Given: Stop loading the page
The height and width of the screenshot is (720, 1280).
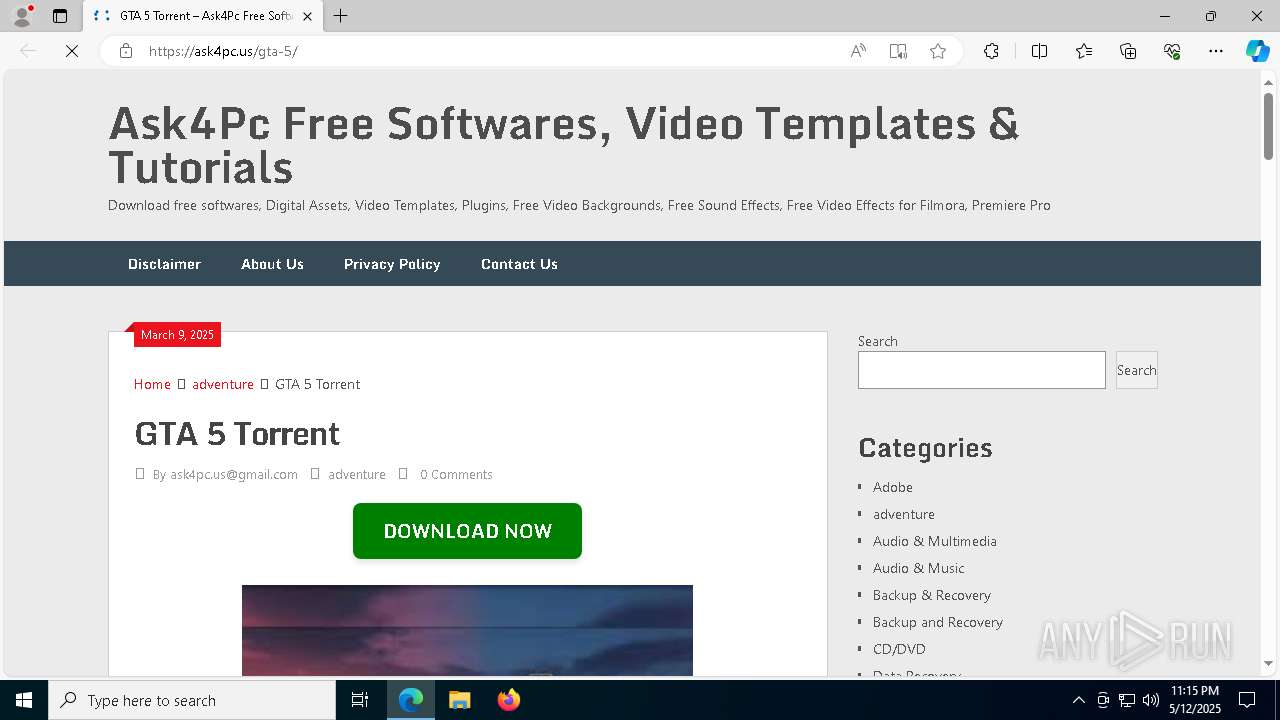Looking at the screenshot, I should pyautogui.click(x=72, y=51).
